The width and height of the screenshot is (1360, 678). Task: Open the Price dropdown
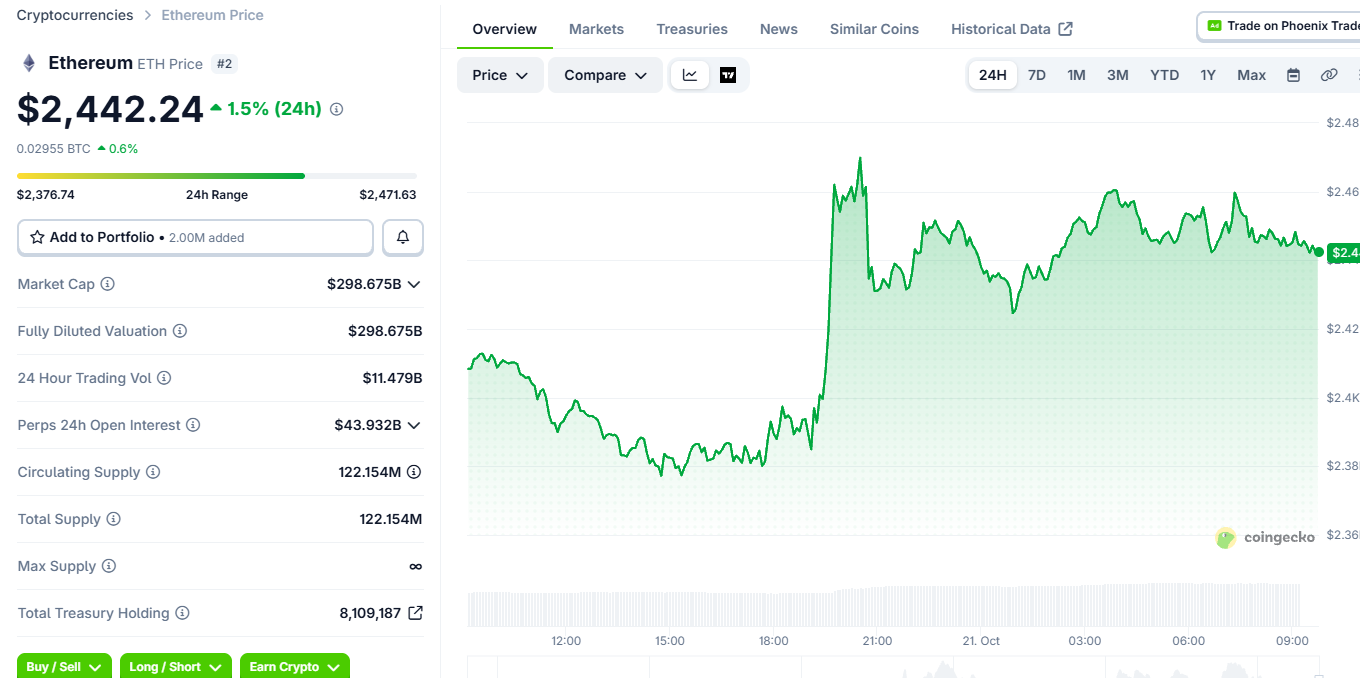(x=500, y=75)
